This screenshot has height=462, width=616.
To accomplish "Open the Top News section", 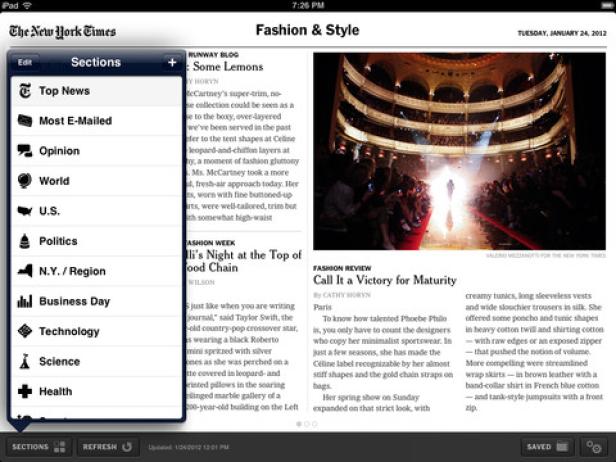I will (97, 91).
